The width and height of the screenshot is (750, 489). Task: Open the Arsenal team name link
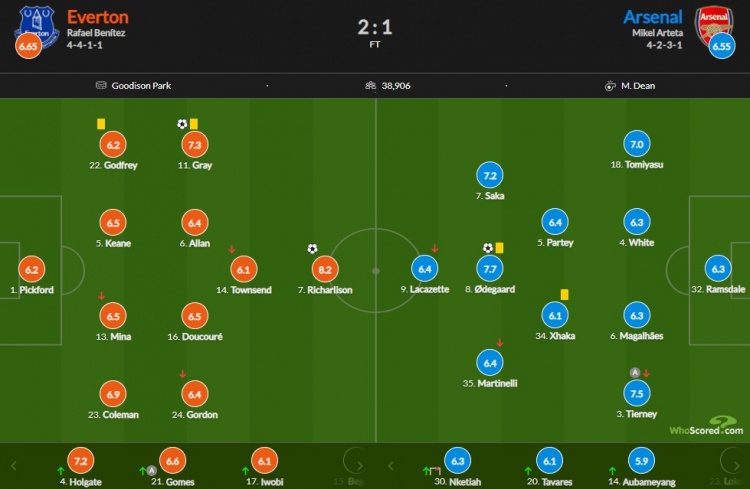(x=652, y=17)
